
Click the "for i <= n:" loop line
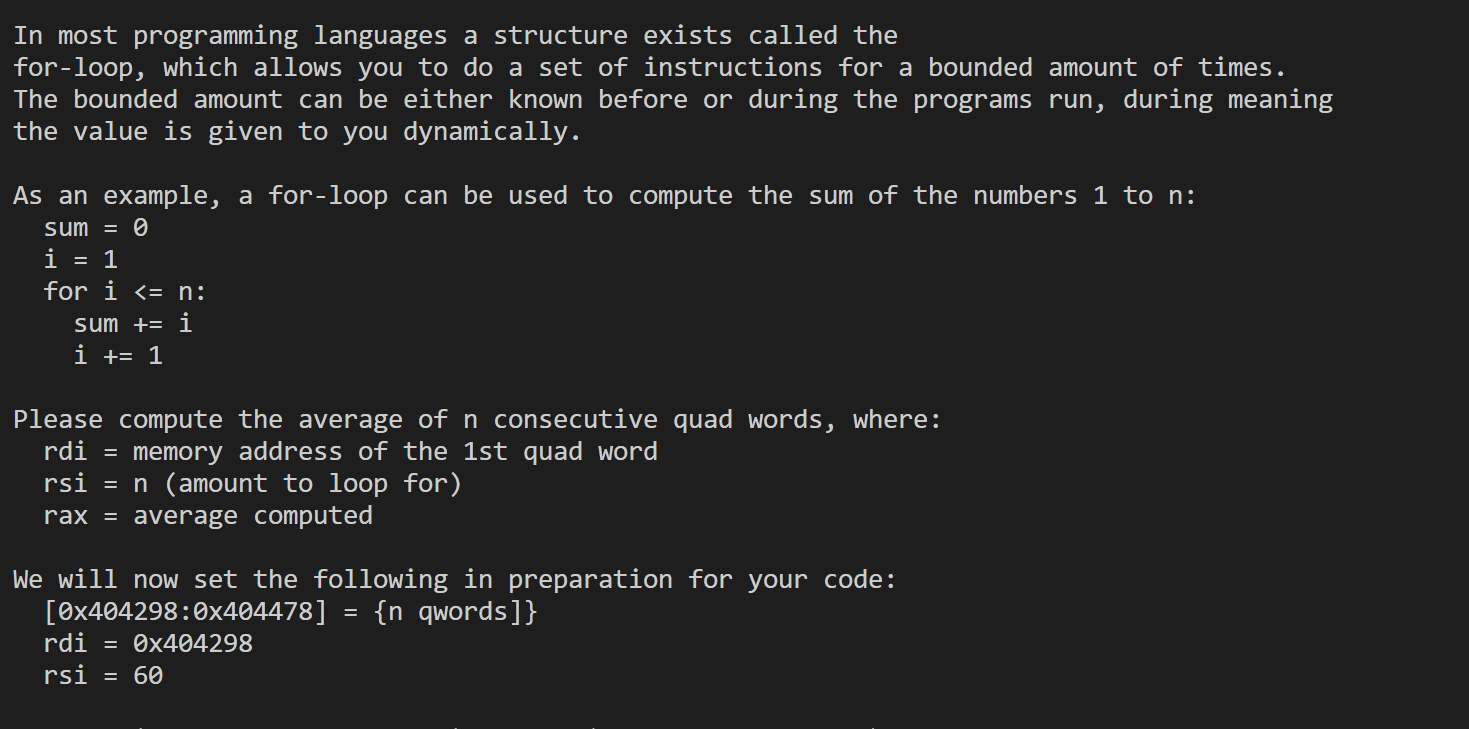click(x=125, y=292)
